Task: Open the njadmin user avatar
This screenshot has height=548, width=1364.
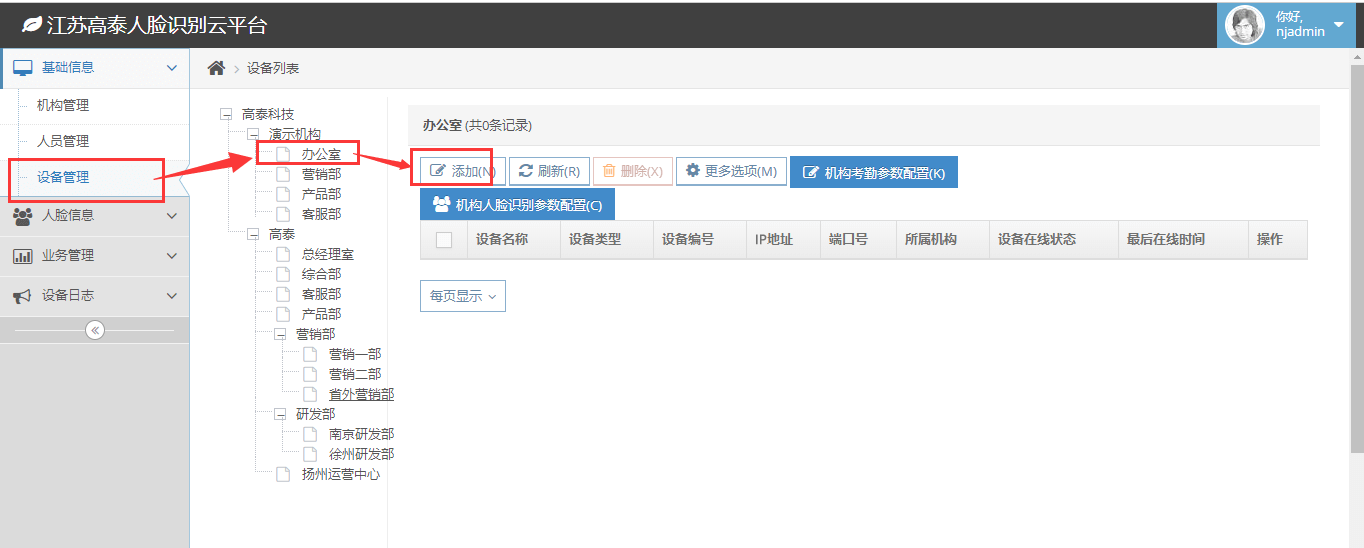Action: [1245, 25]
